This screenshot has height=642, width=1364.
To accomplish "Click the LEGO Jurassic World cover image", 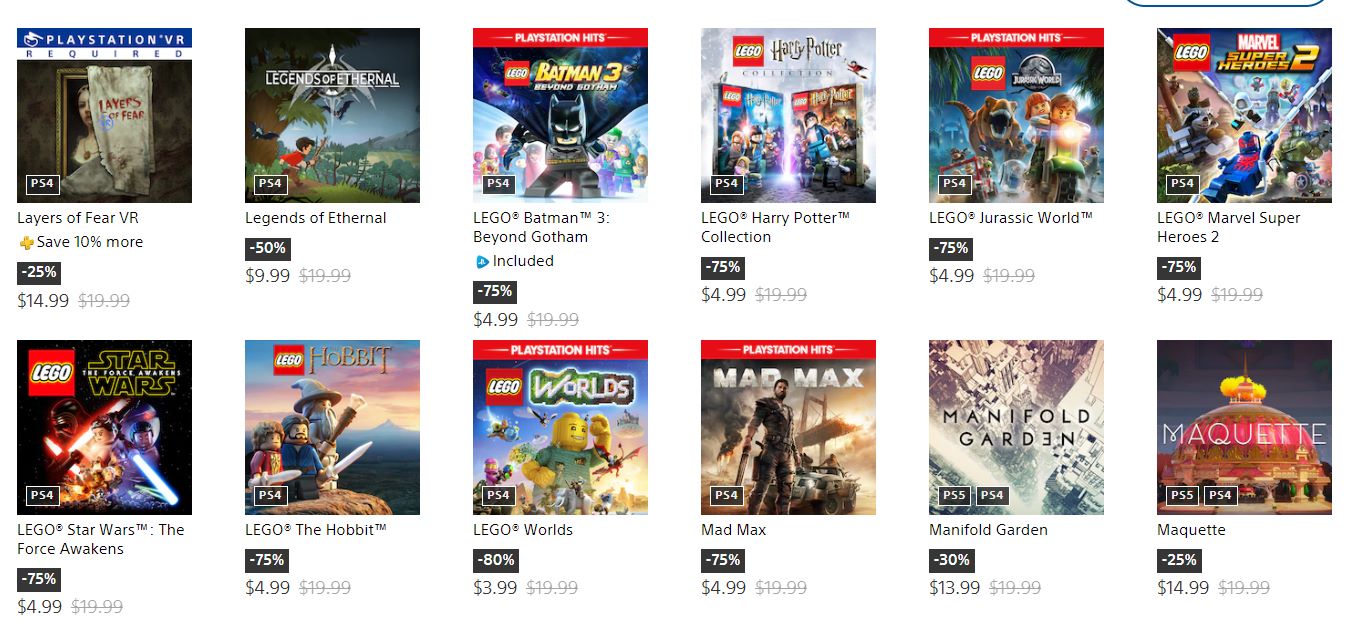I will 1016,115.
